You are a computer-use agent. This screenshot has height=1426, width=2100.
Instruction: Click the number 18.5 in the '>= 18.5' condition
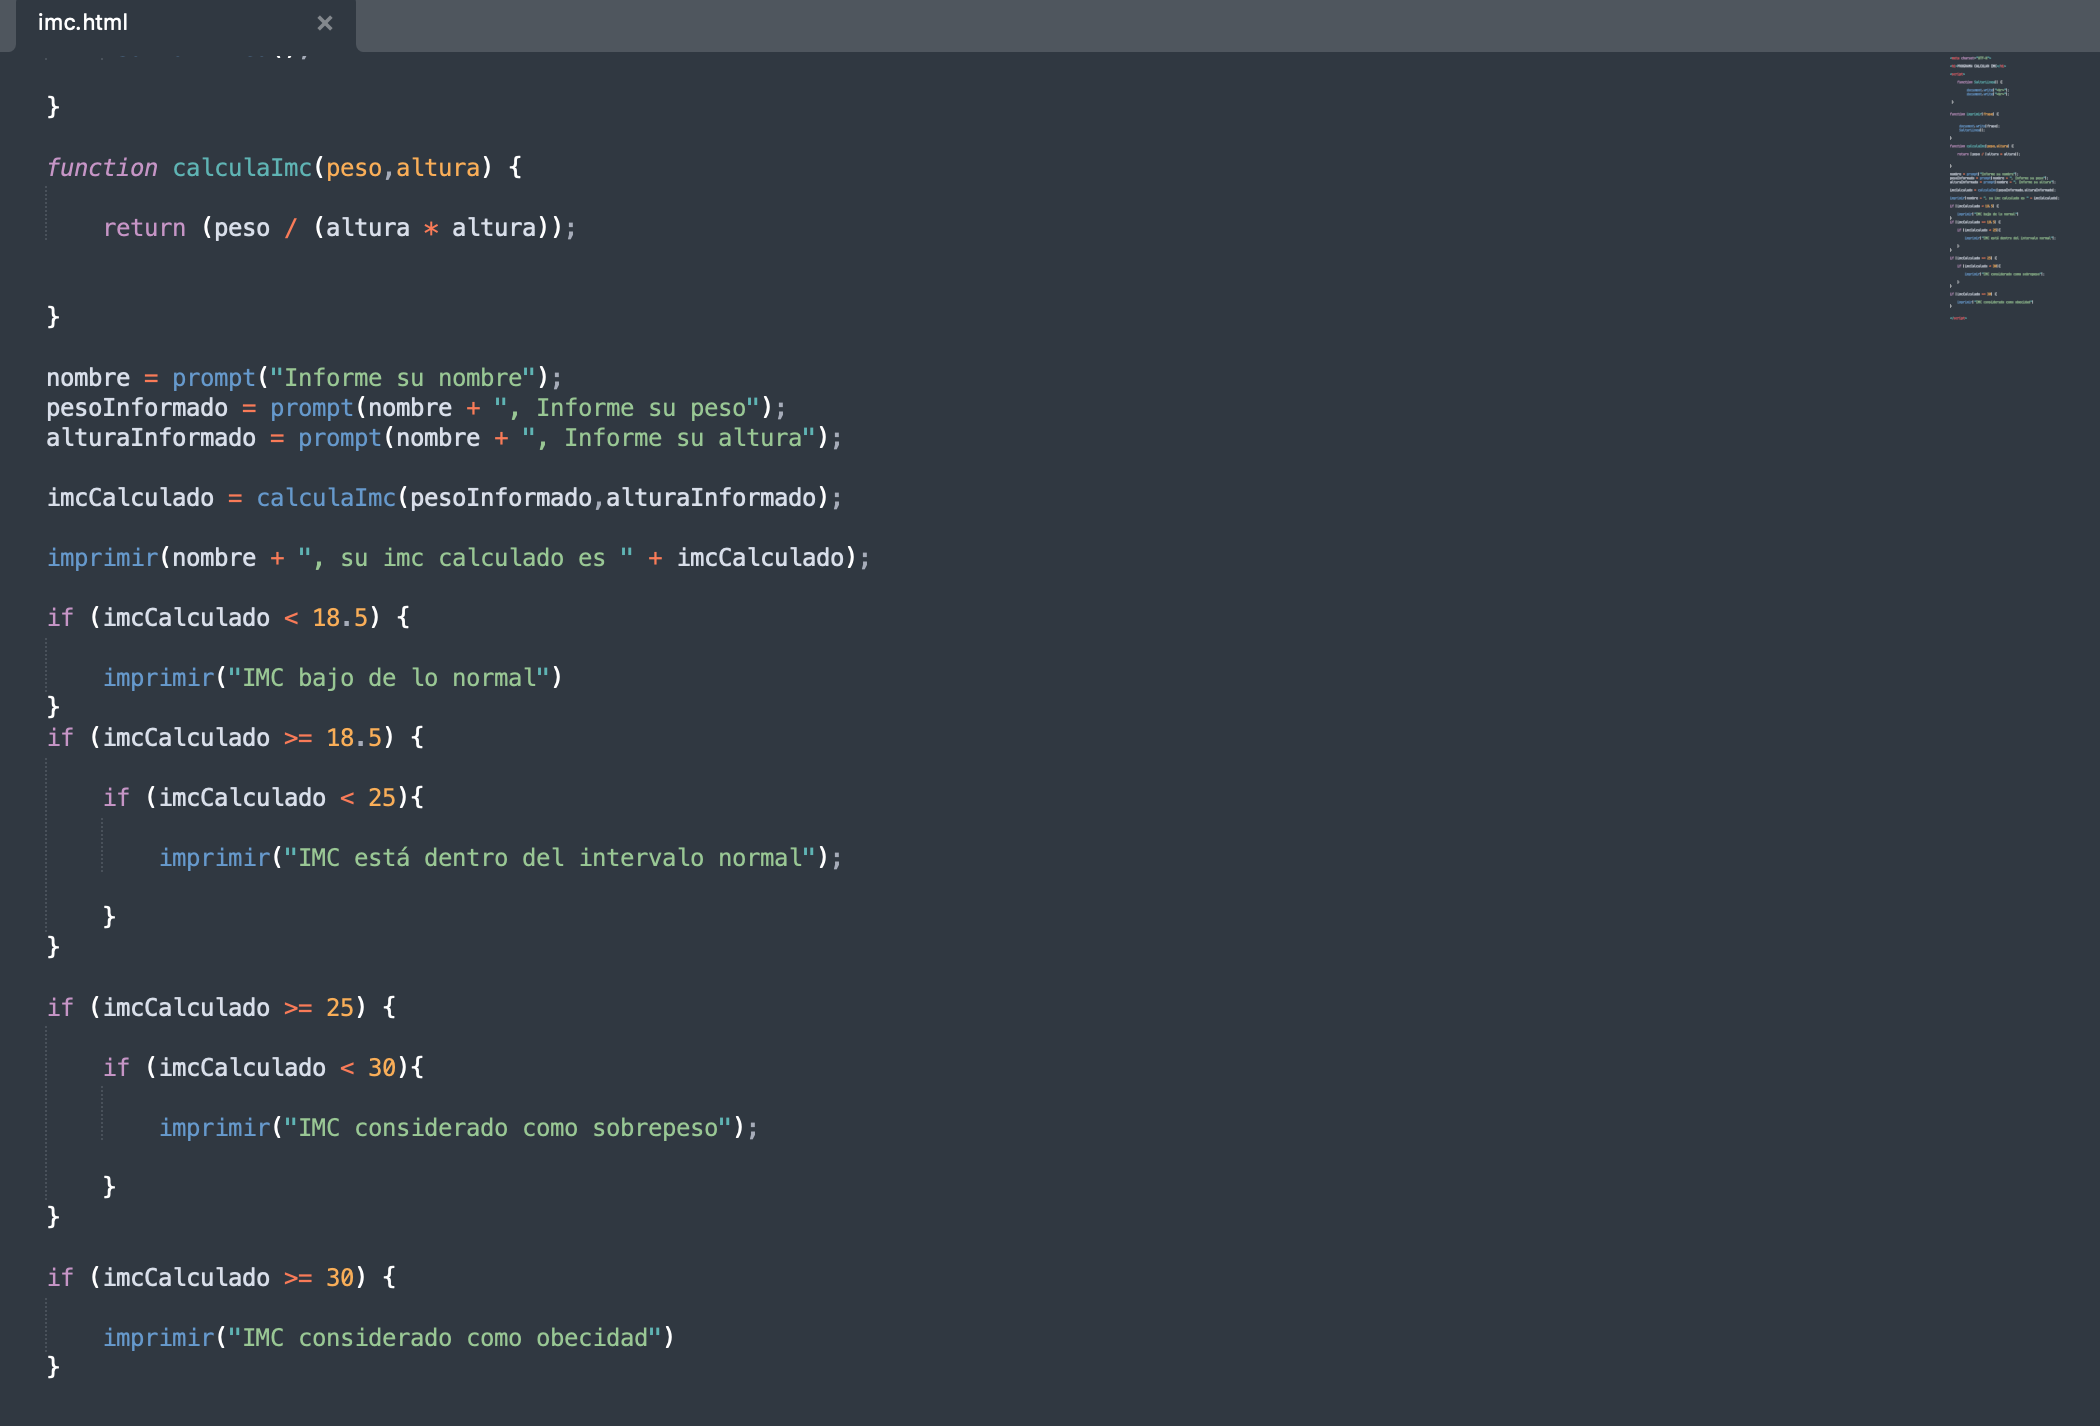(354, 737)
